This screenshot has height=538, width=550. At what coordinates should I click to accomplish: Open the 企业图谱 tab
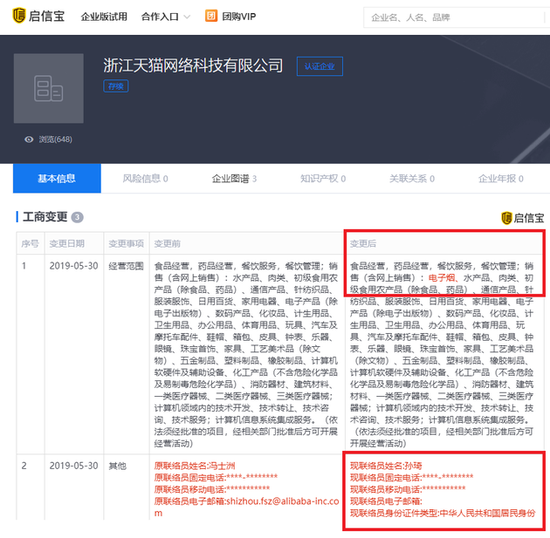(234, 179)
